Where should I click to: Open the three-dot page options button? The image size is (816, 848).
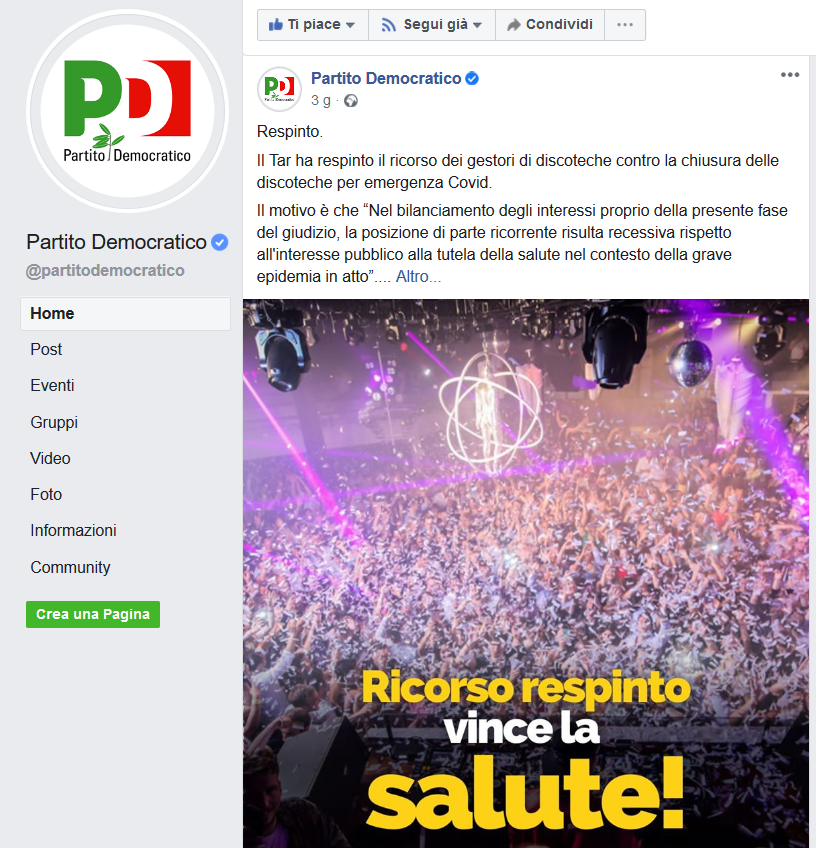[x=625, y=25]
